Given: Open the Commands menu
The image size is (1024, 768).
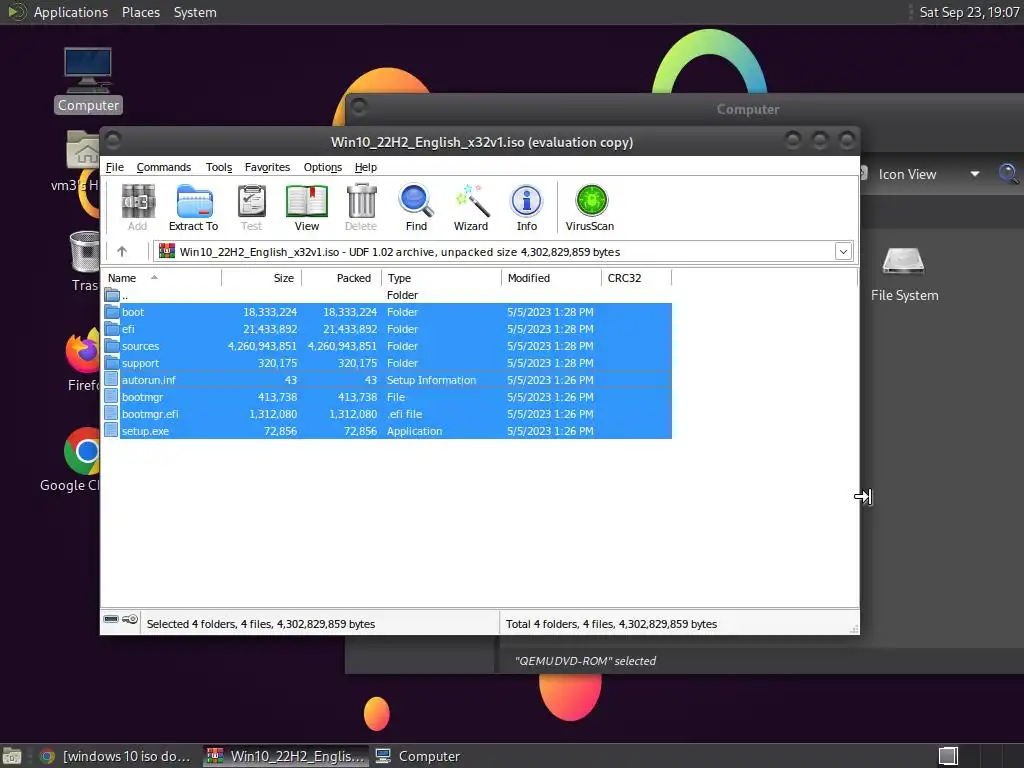Looking at the screenshot, I should (164, 167).
